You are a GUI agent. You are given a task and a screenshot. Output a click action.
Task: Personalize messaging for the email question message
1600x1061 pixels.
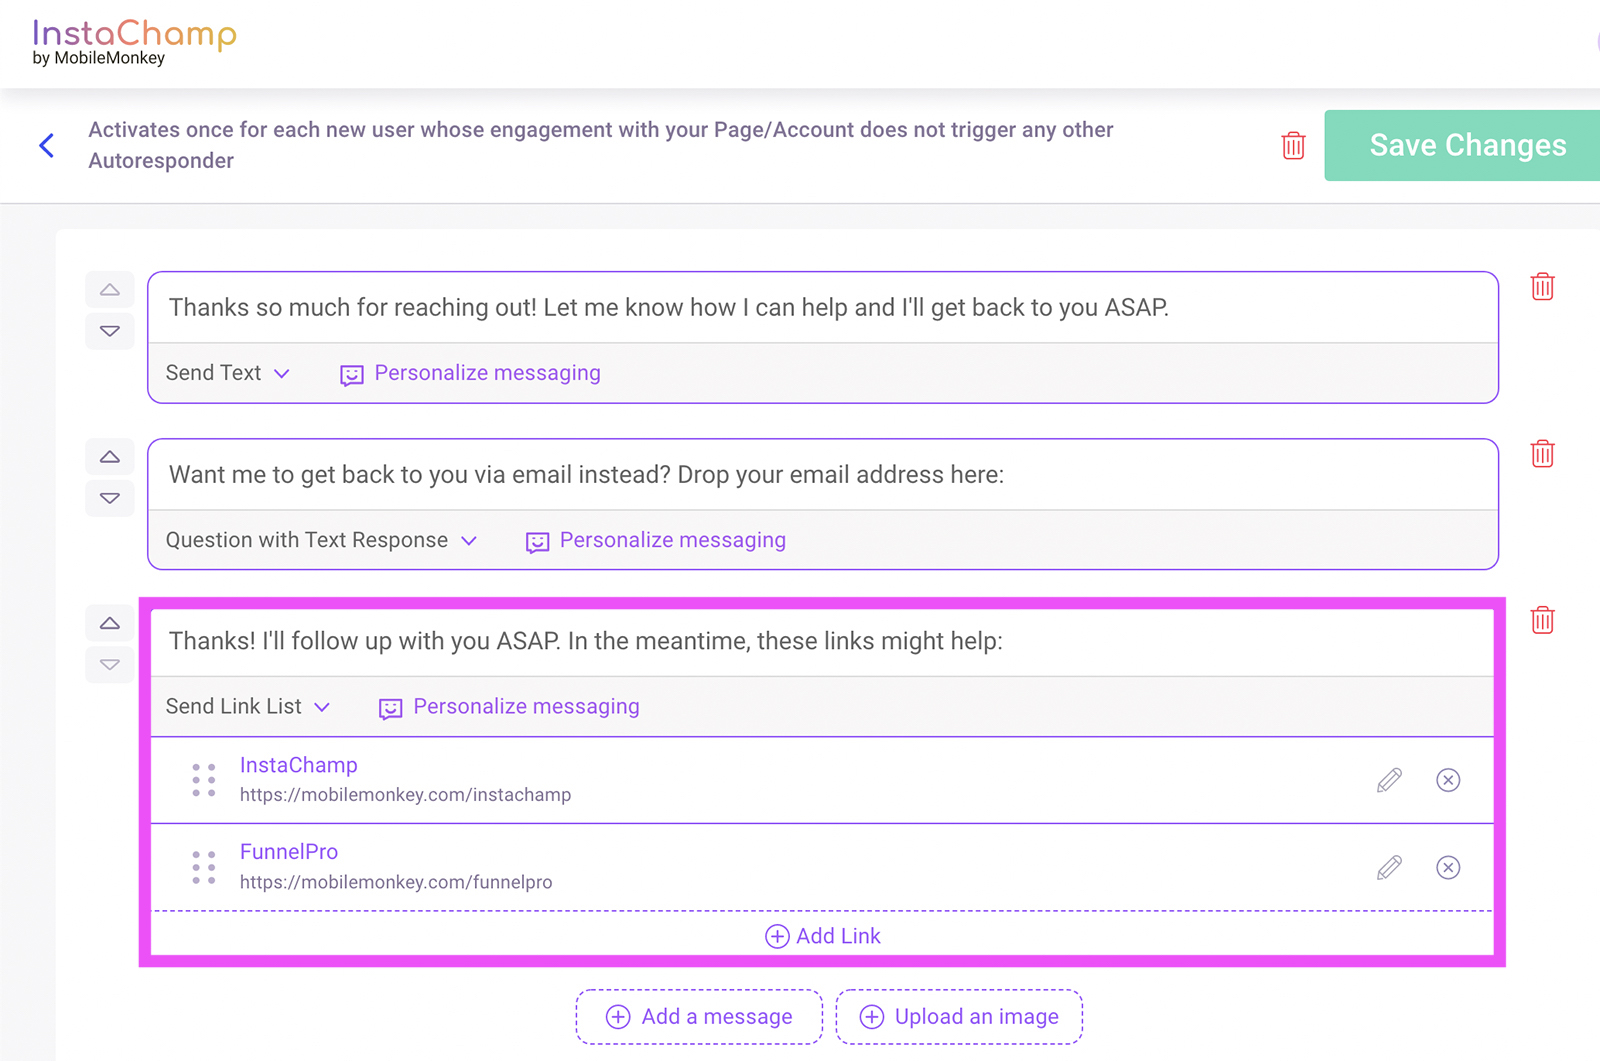[655, 540]
